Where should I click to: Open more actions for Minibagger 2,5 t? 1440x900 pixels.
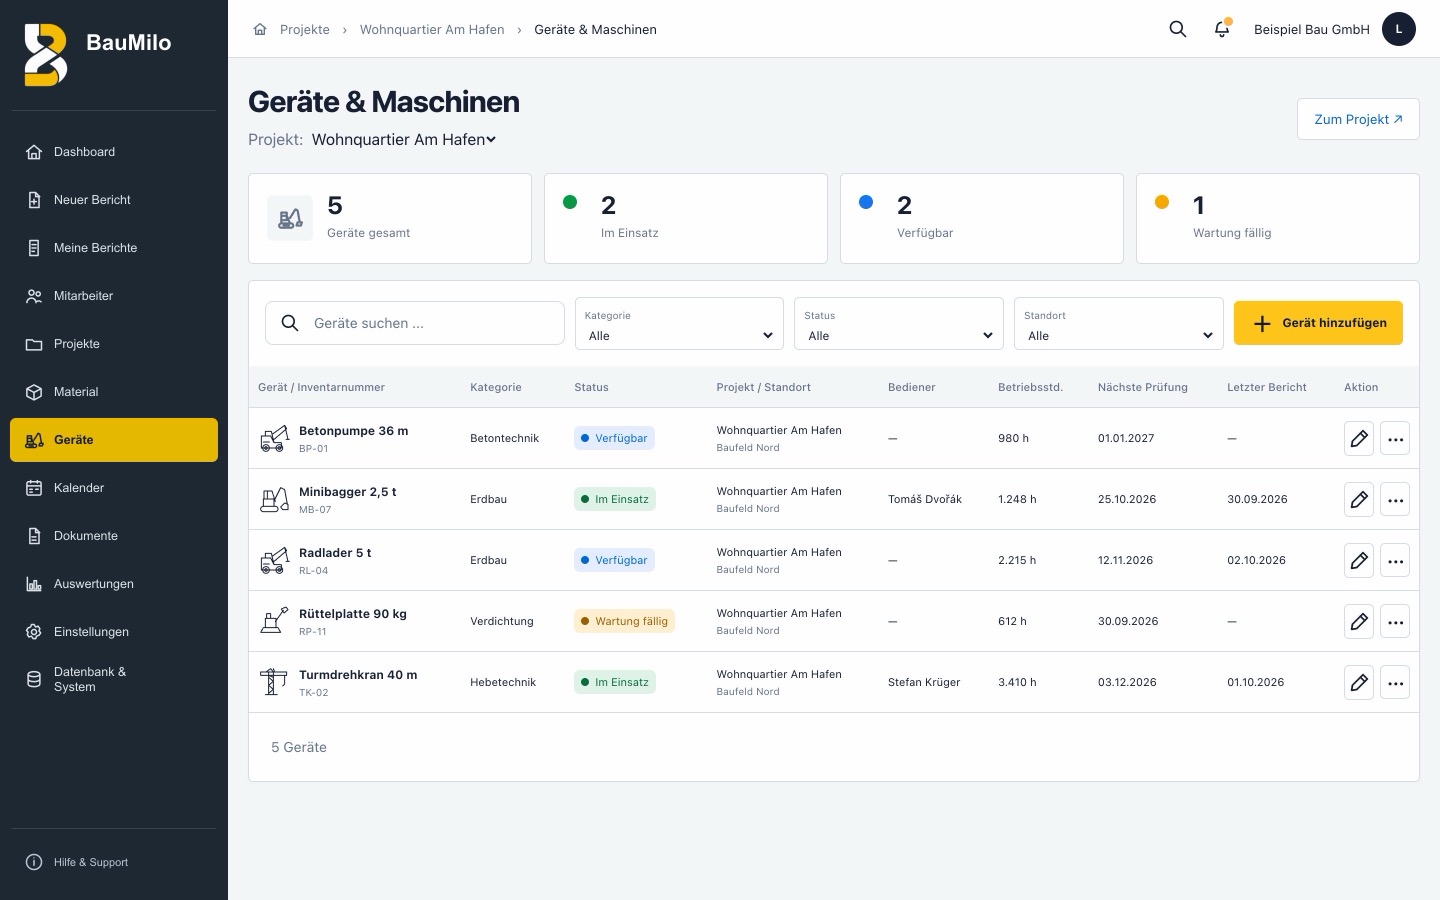tap(1395, 499)
